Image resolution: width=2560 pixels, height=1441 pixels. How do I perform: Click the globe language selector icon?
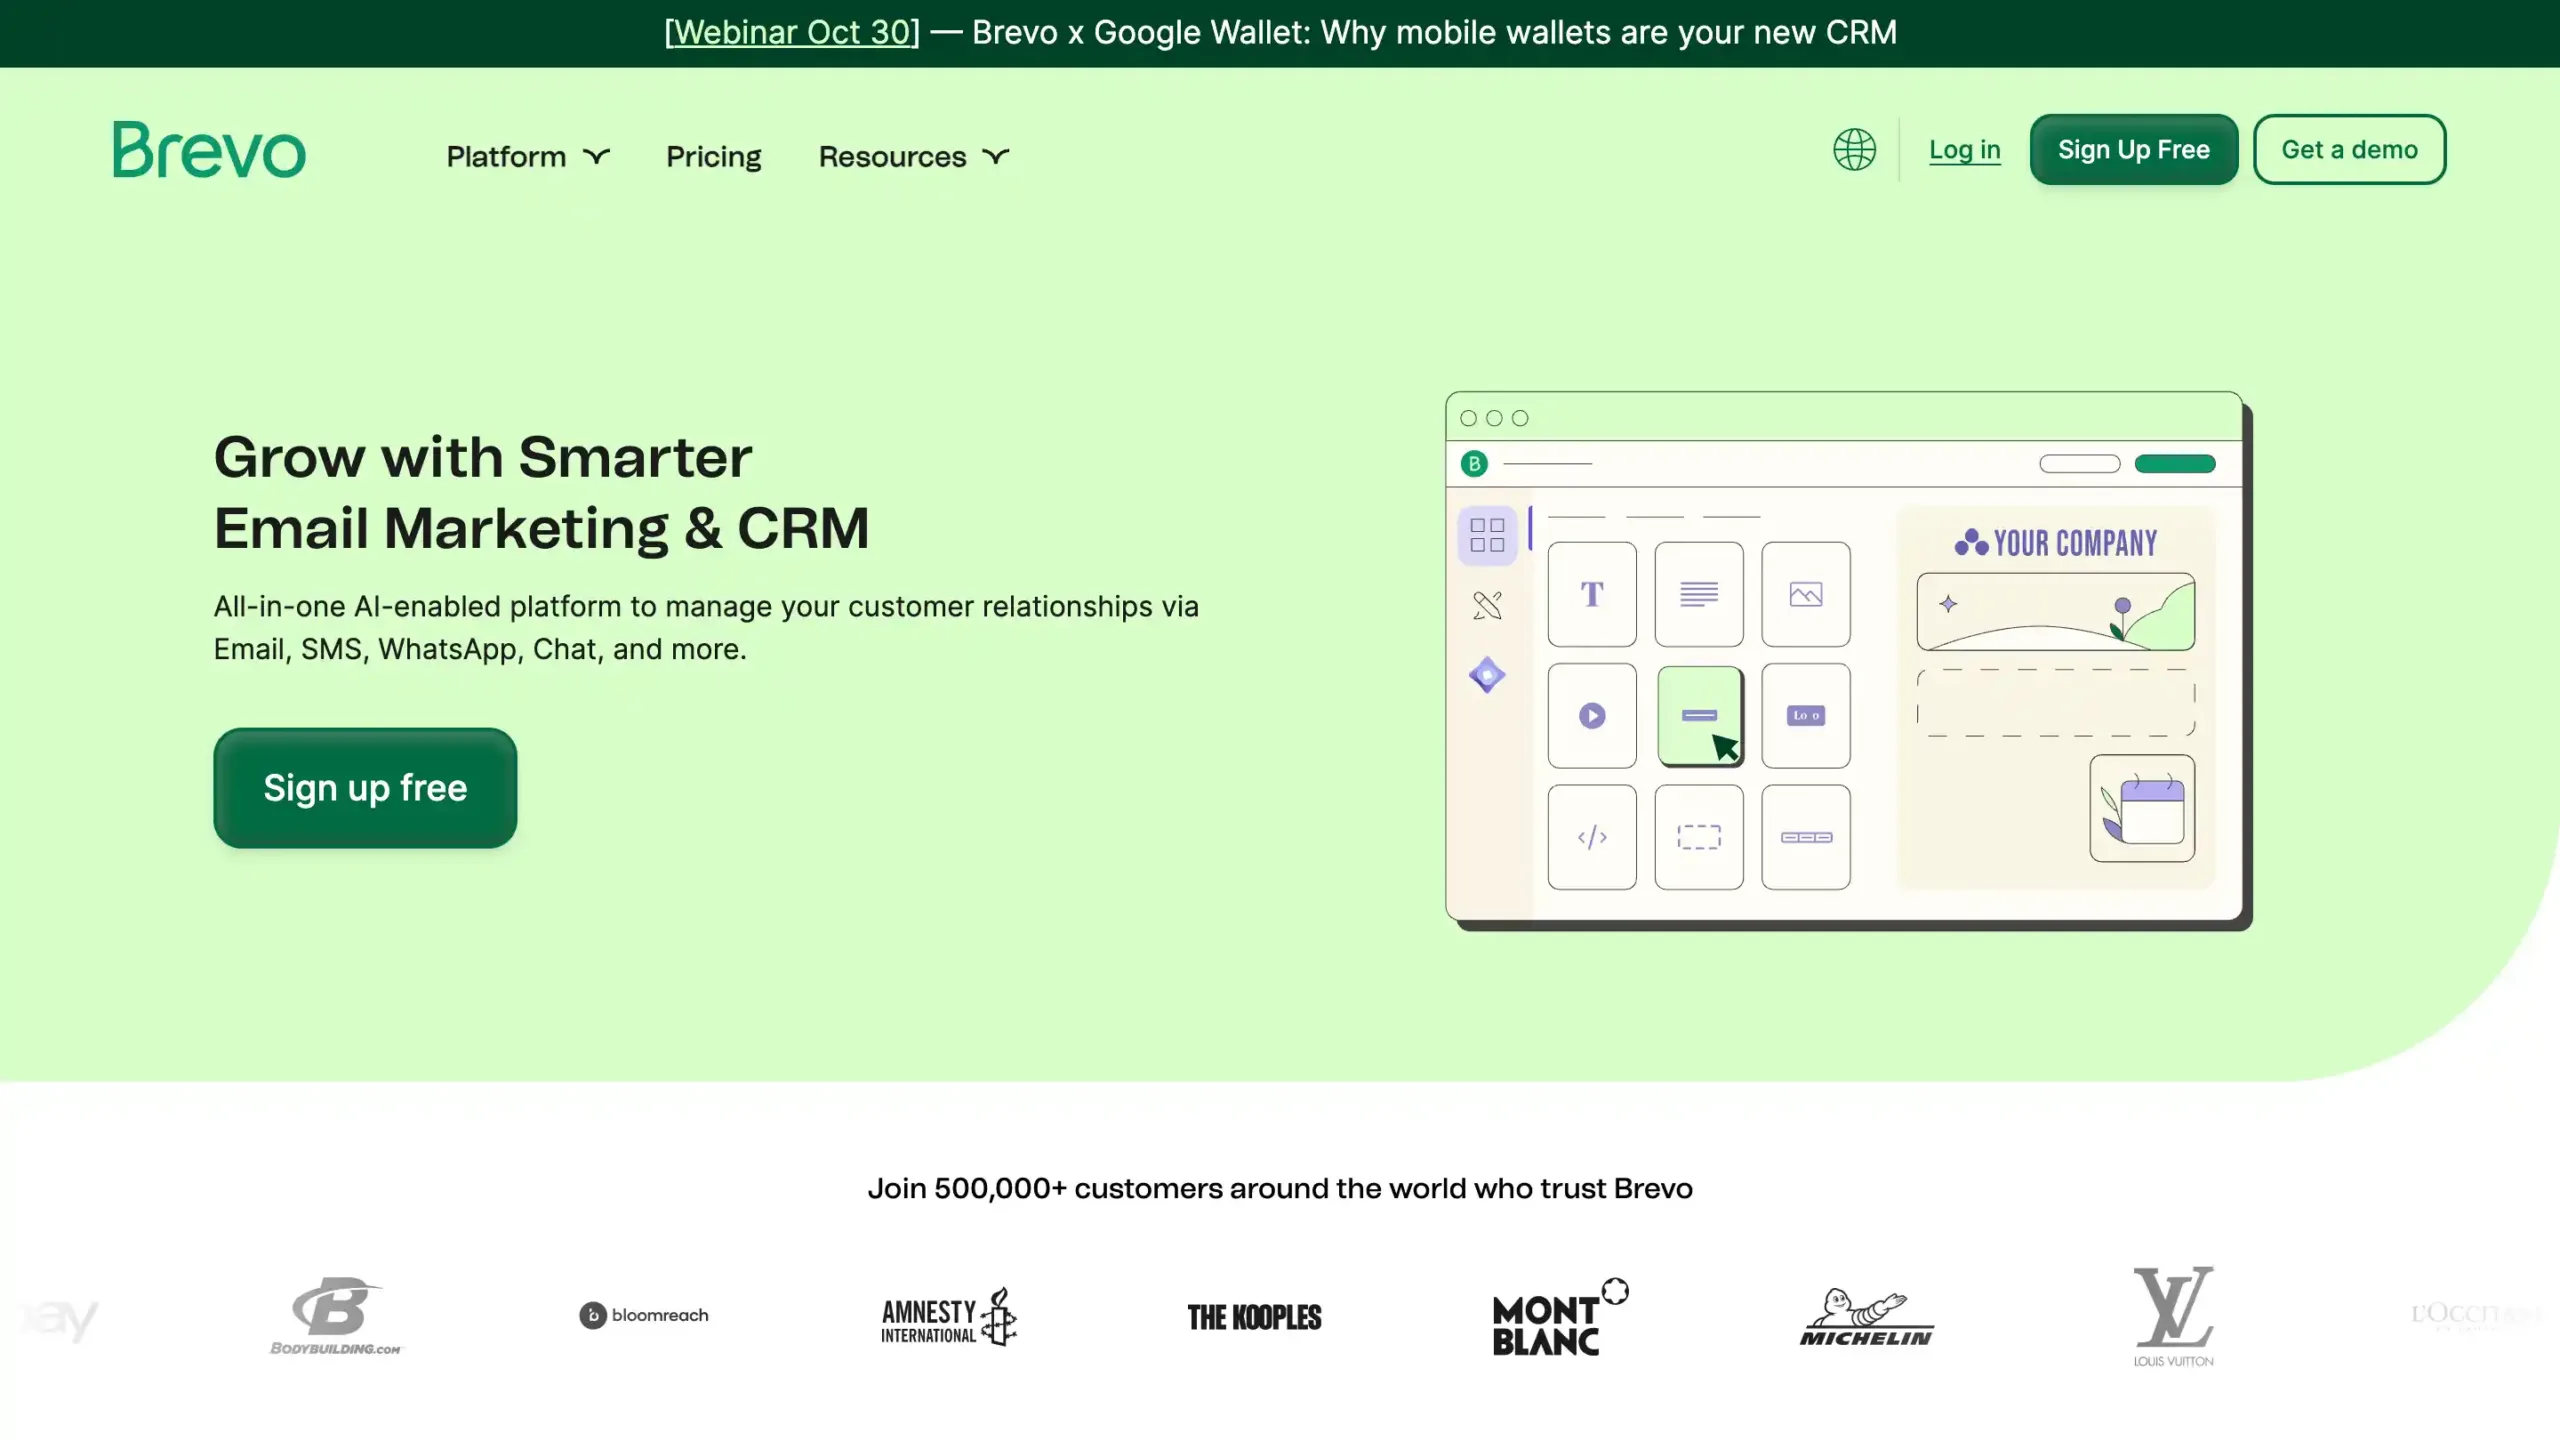[x=1854, y=150]
